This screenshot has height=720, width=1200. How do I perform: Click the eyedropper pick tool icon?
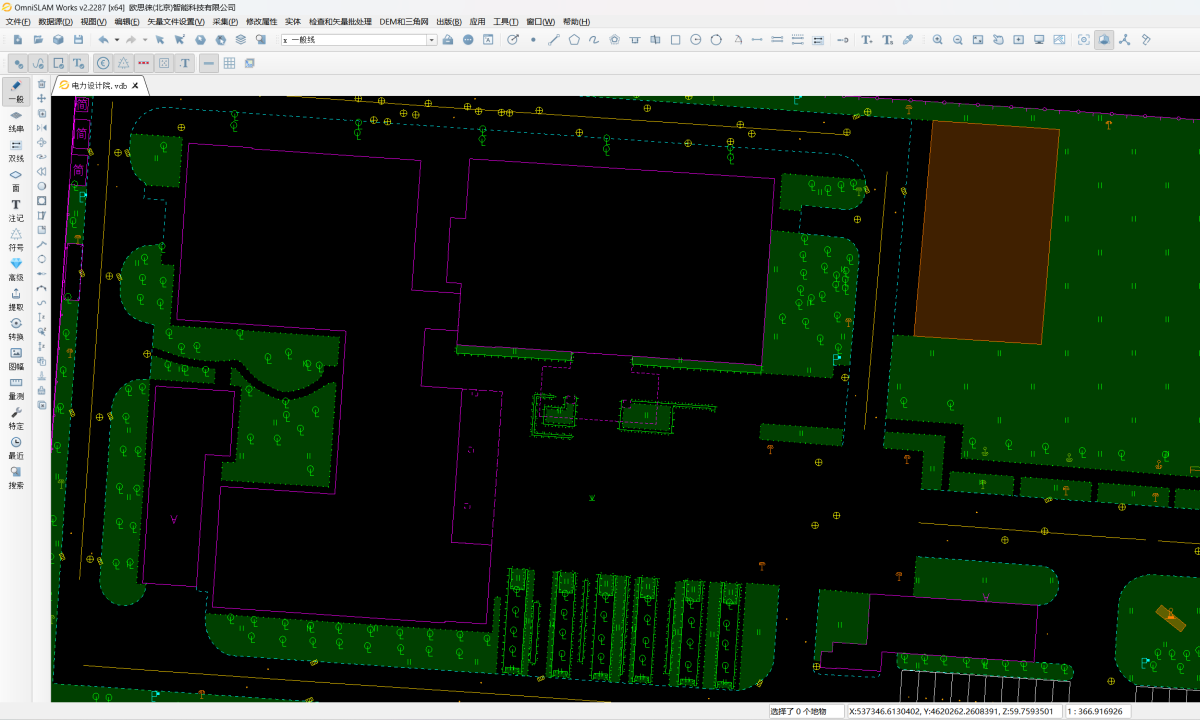[x=908, y=40]
